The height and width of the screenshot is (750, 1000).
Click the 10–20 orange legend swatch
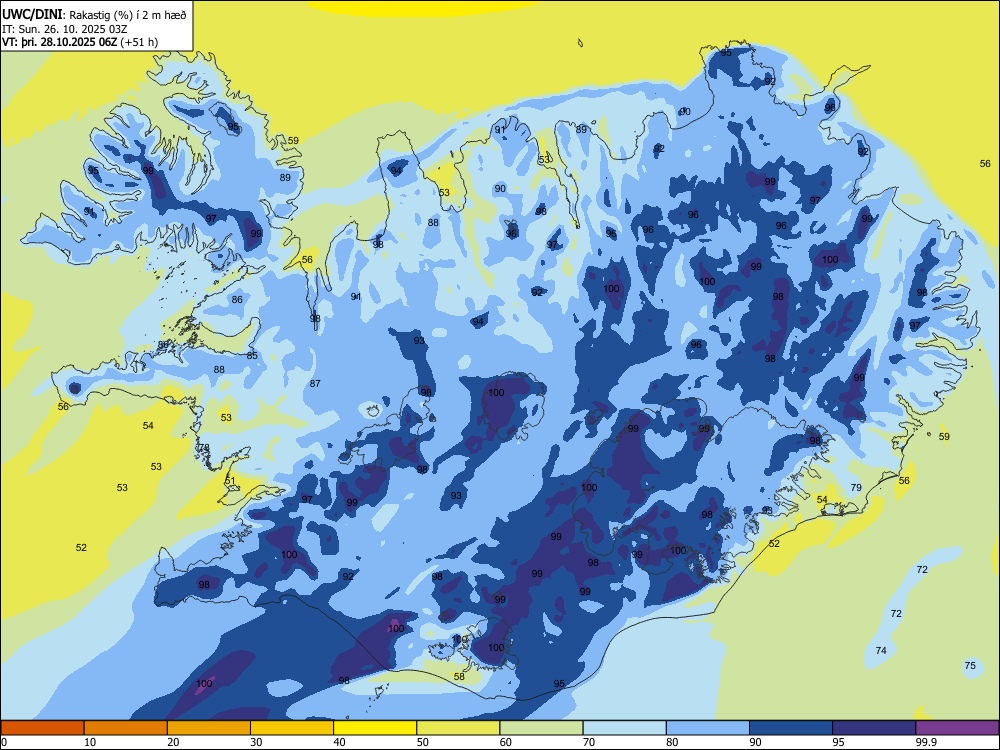[x=126, y=728]
